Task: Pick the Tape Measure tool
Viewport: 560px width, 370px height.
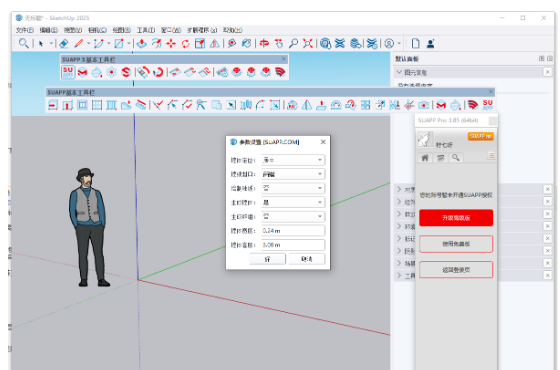Action: [232, 44]
